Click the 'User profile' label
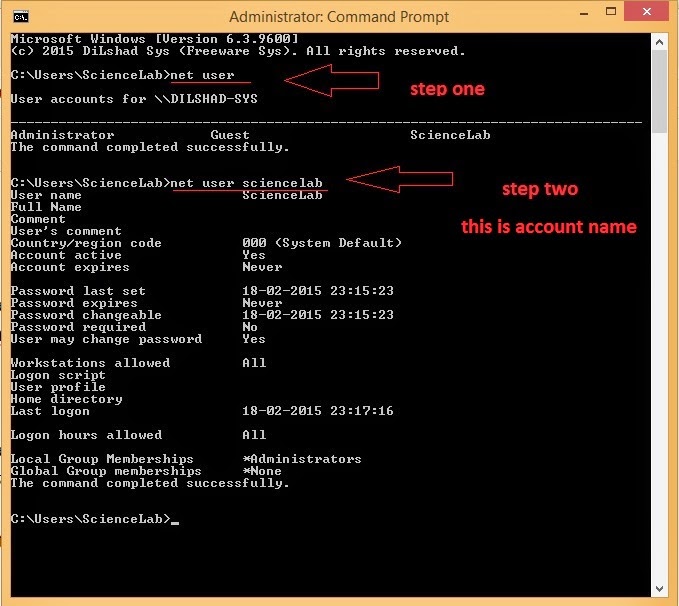Viewport: 679px width, 606px height. pos(58,387)
